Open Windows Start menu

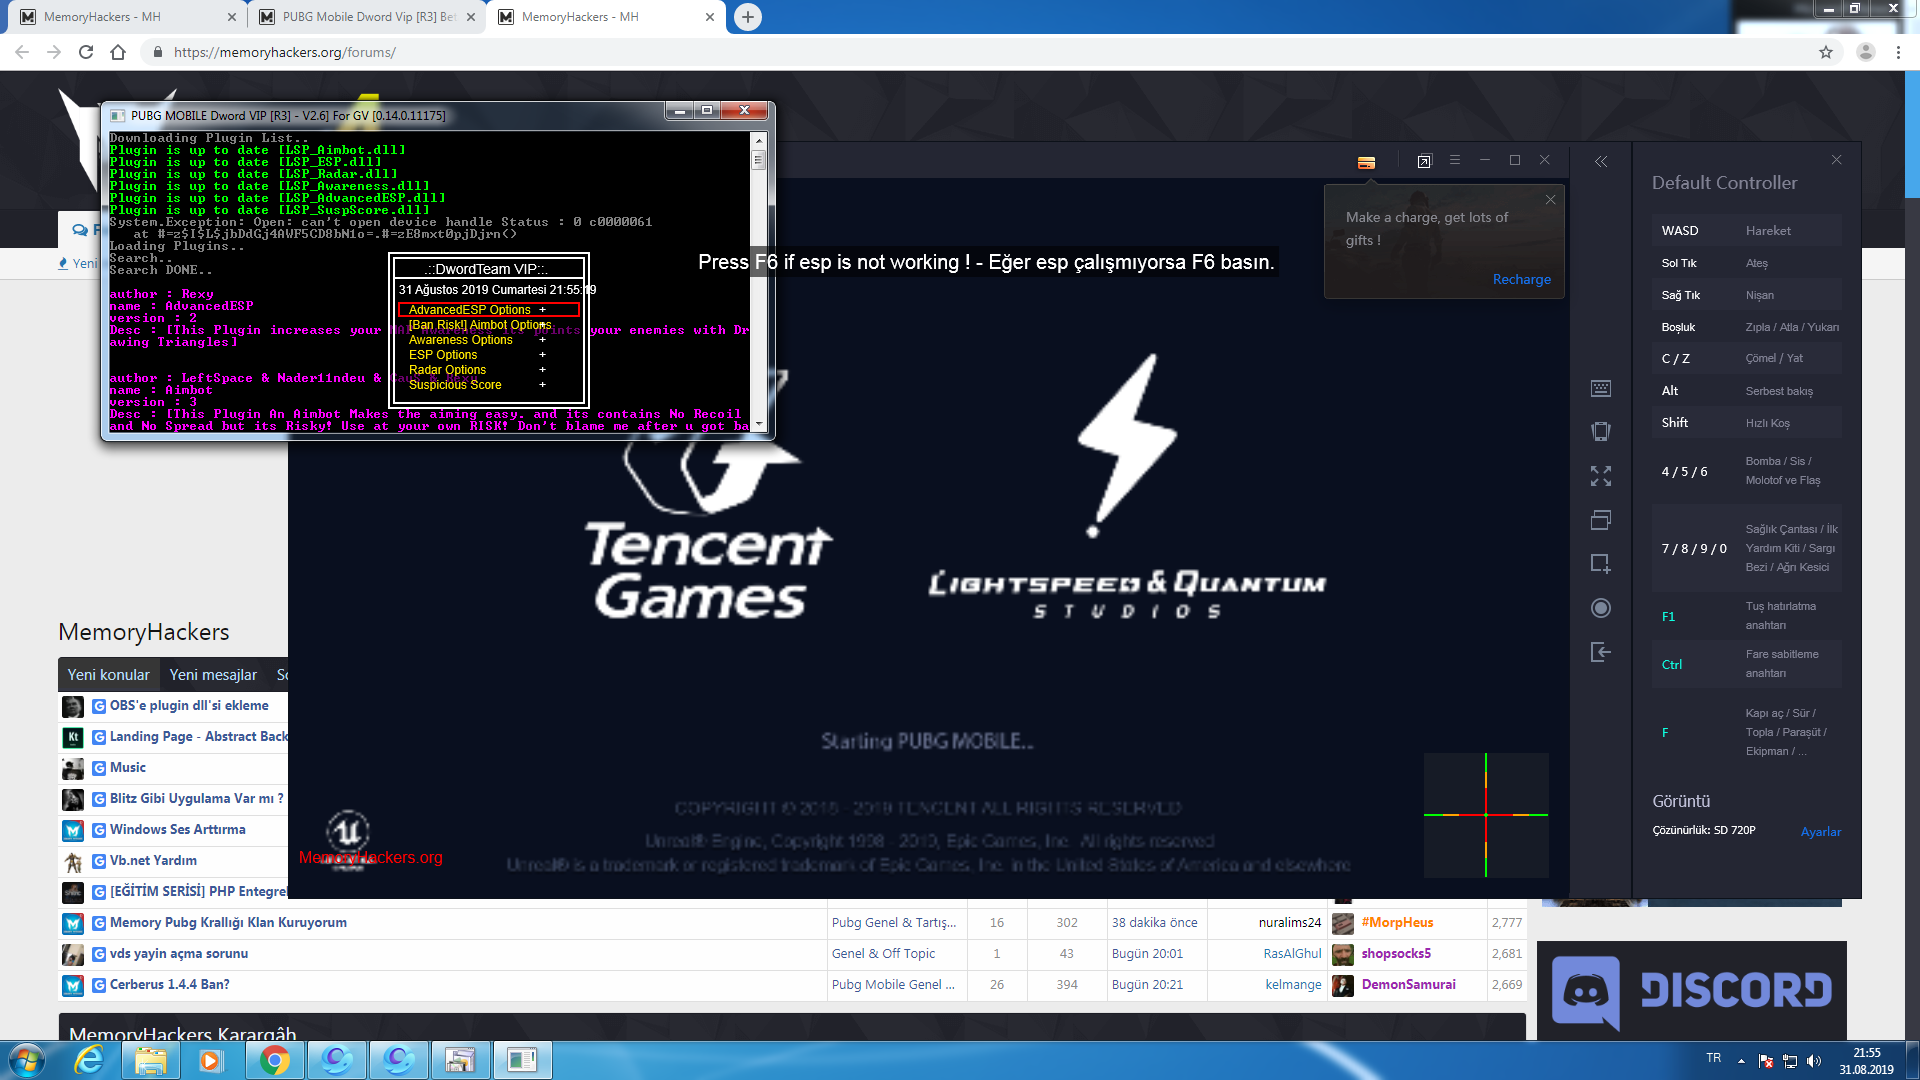27,1060
